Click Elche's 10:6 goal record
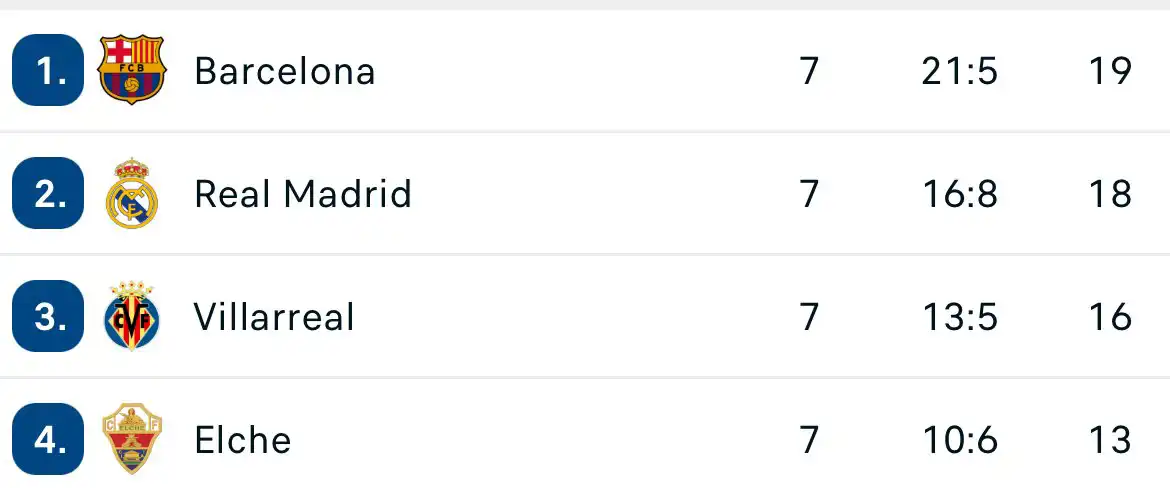Image resolution: width=1170 pixels, height=488 pixels. tap(960, 439)
